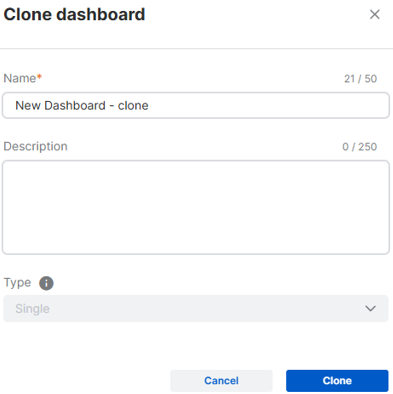Click the Clone dashboard dialog title

(x=74, y=15)
